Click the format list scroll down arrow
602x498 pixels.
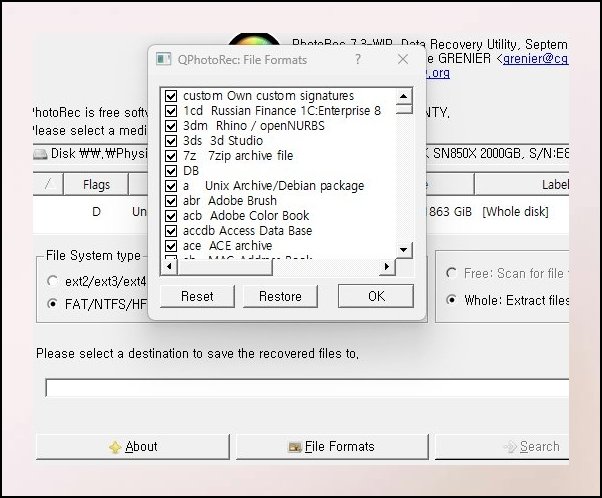click(404, 250)
